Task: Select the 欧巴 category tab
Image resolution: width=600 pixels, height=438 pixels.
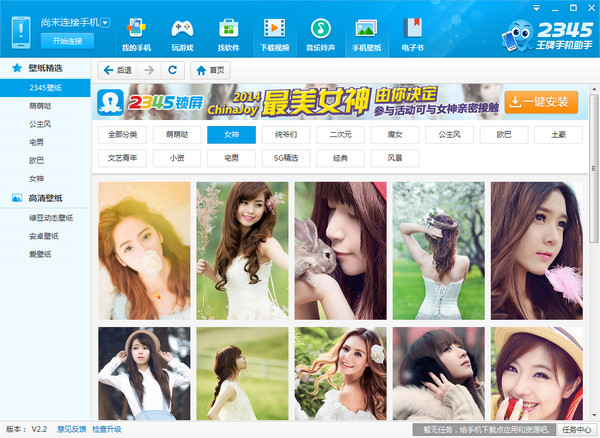Action: 504,135
